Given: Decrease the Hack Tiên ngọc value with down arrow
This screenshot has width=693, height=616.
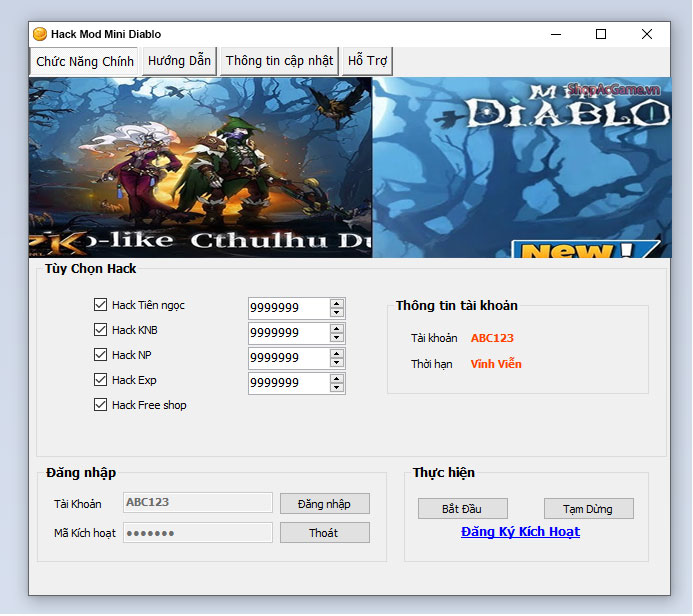Looking at the screenshot, I should 337,312.
